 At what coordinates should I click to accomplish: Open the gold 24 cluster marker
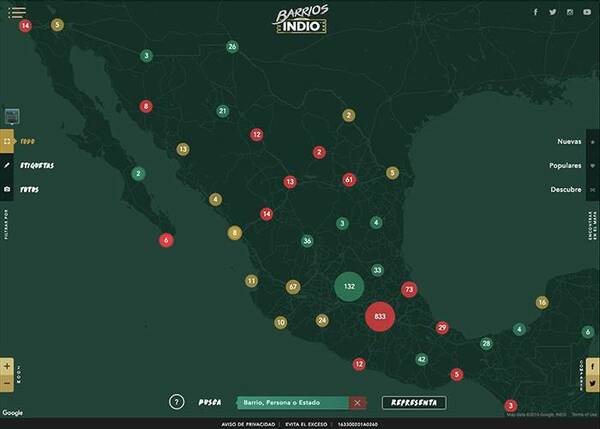pyautogui.click(x=322, y=320)
